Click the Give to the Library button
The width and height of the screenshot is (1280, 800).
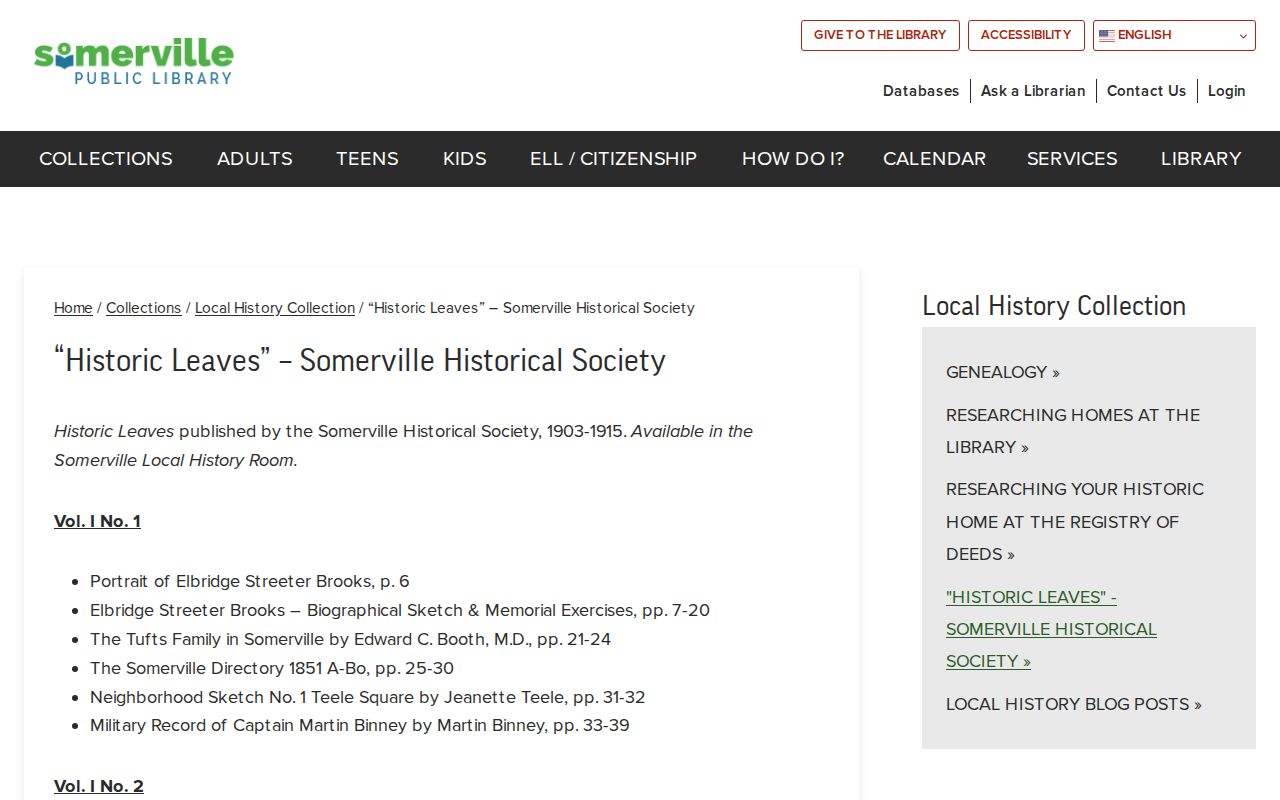[x=880, y=35]
